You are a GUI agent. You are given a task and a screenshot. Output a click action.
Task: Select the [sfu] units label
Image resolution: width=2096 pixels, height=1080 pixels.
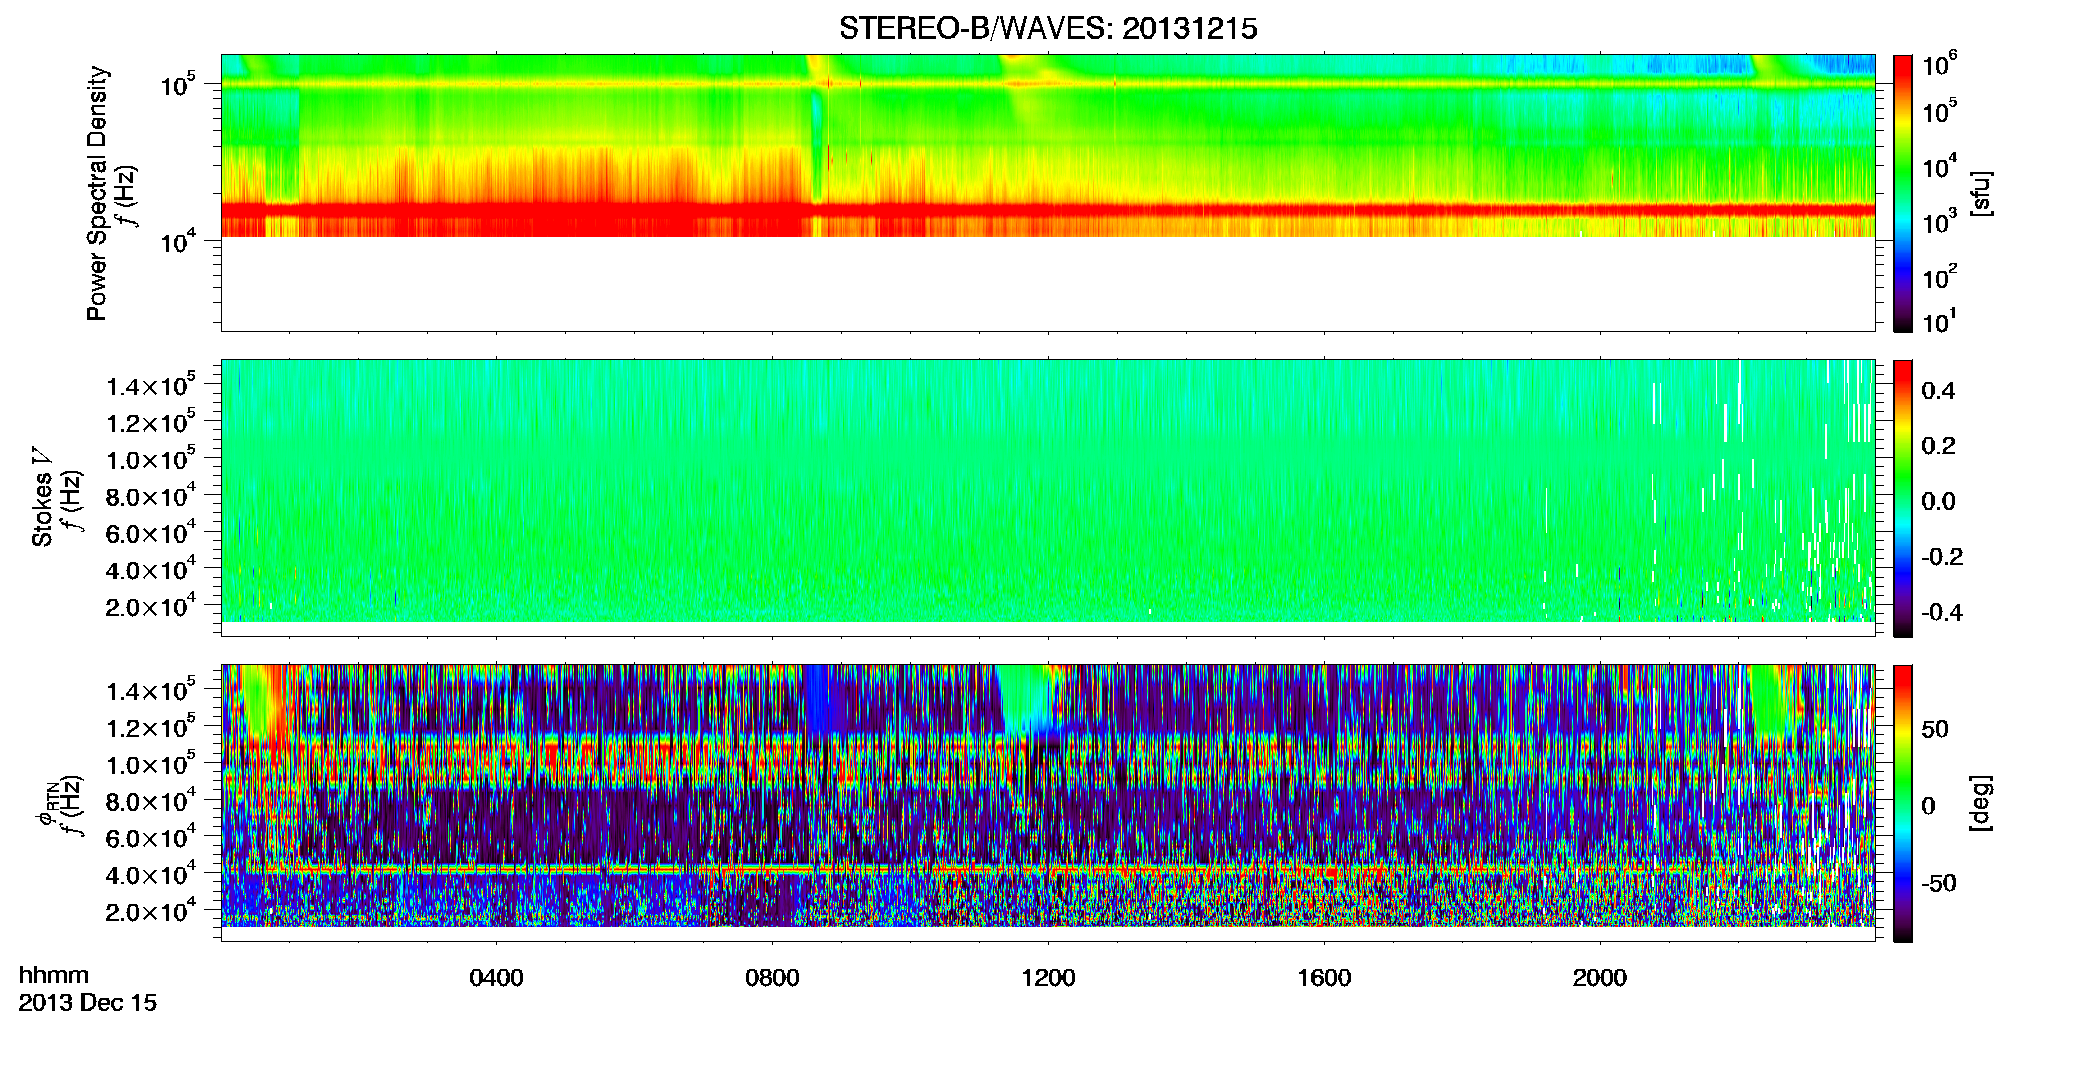point(1980,193)
